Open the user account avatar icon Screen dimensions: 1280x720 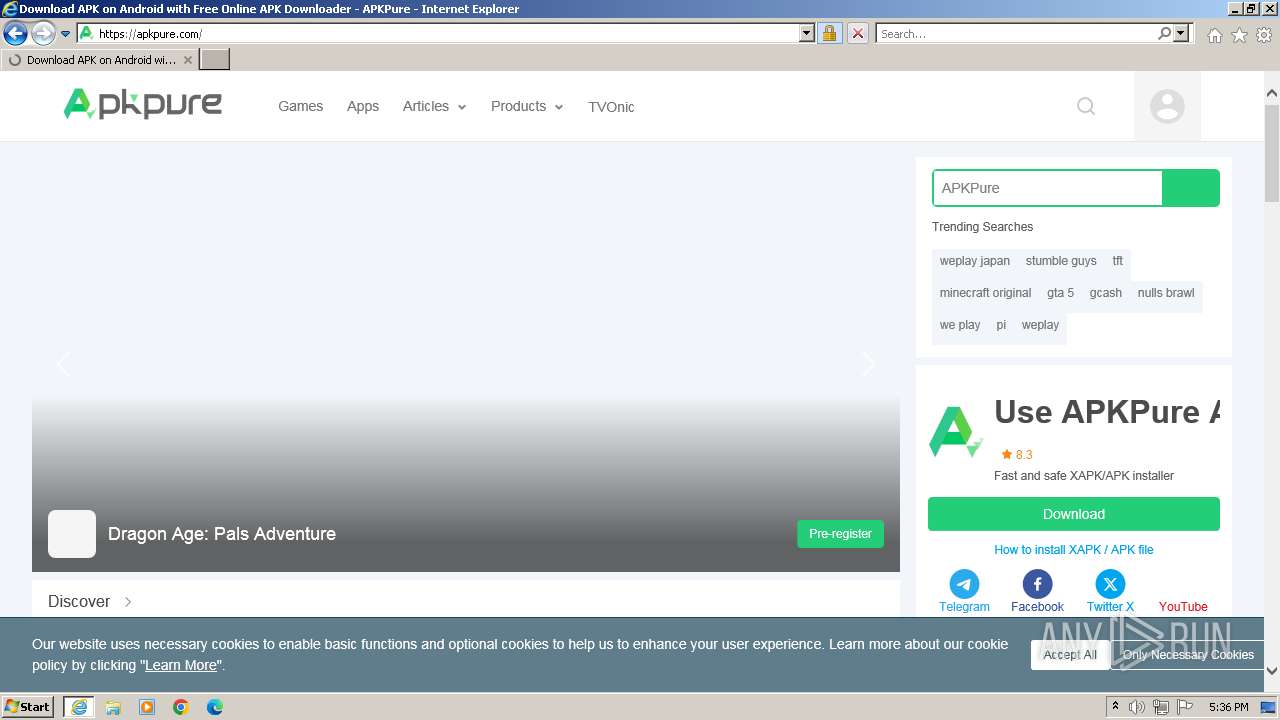(1167, 106)
